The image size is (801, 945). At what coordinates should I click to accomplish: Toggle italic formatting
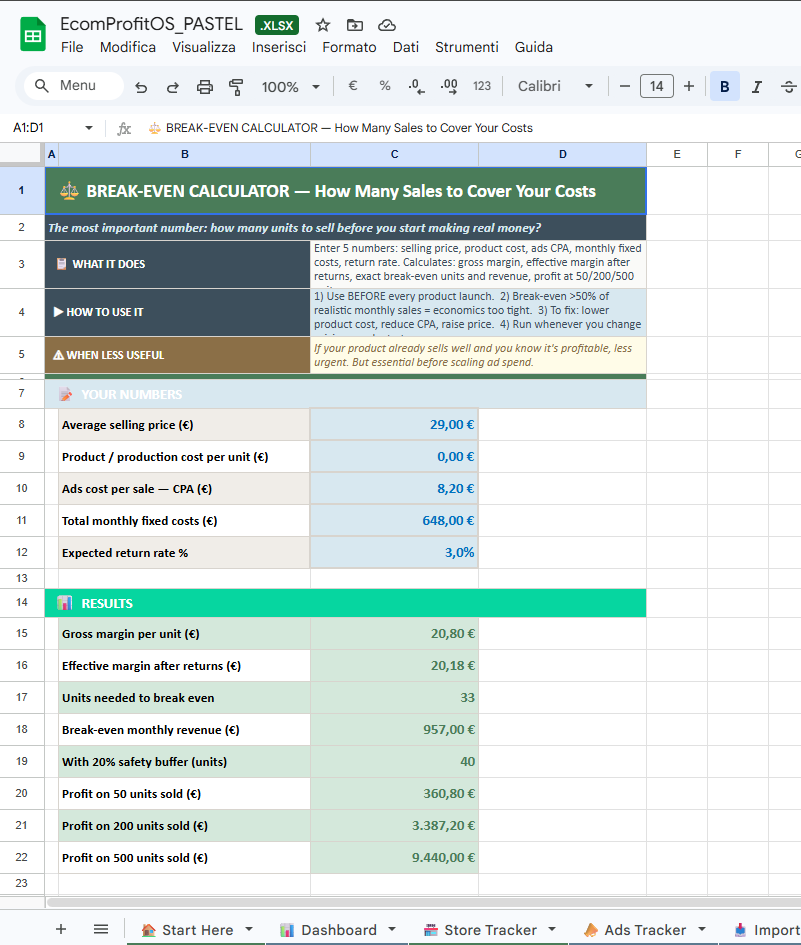click(x=756, y=87)
